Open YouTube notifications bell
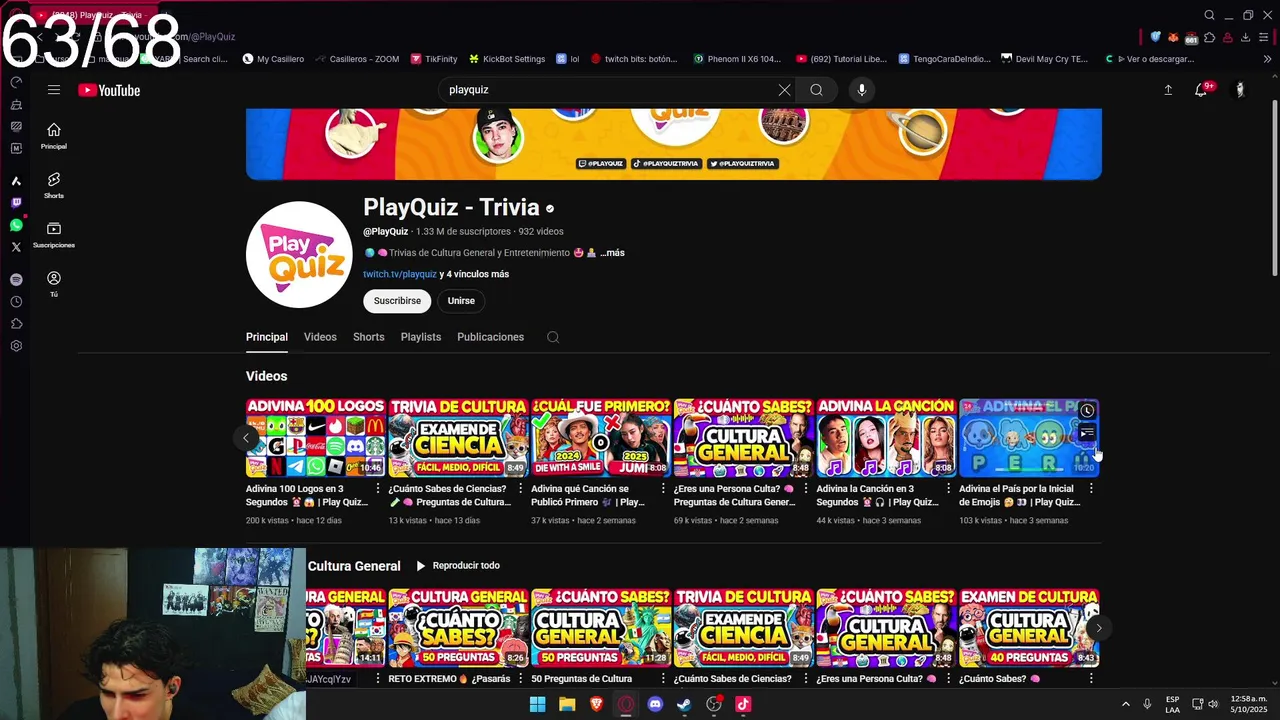 click(1203, 90)
